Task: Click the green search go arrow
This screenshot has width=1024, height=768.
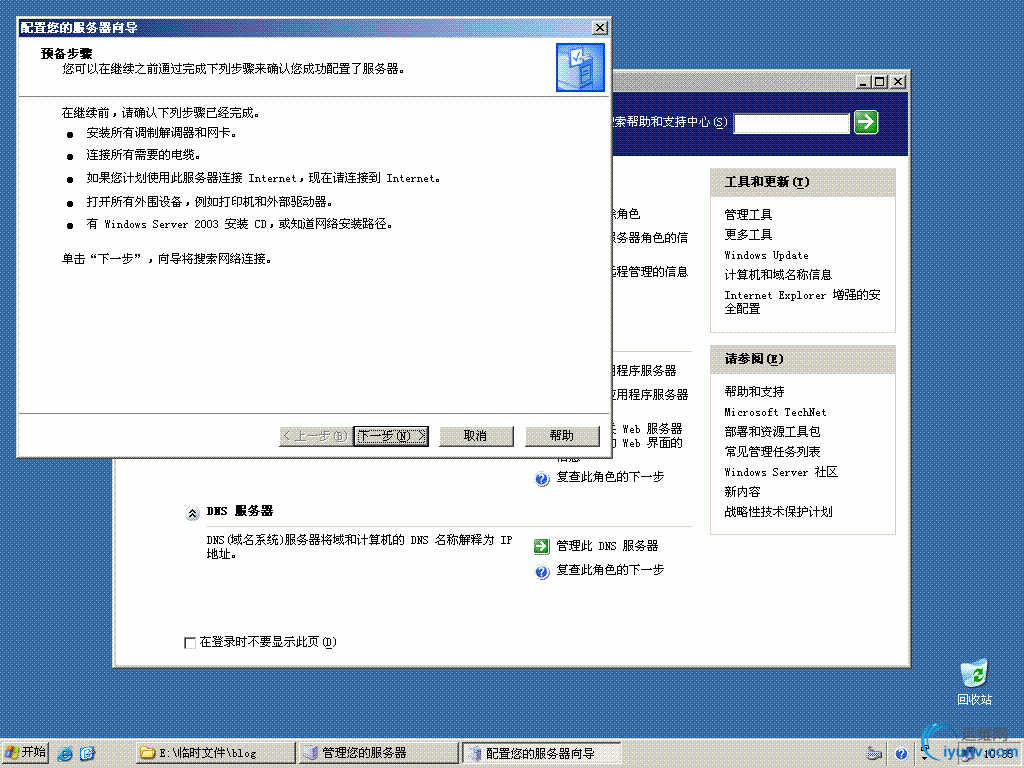Action: (866, 122)
